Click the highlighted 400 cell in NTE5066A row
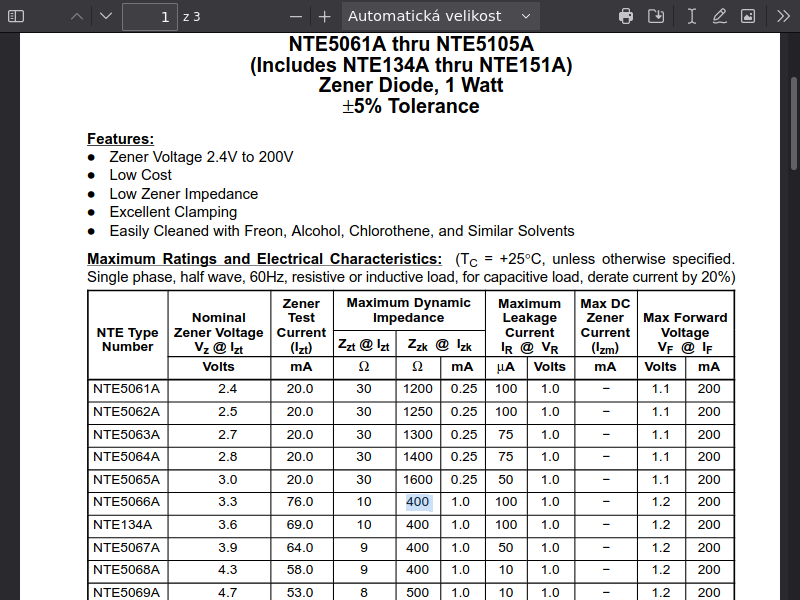 418,502
